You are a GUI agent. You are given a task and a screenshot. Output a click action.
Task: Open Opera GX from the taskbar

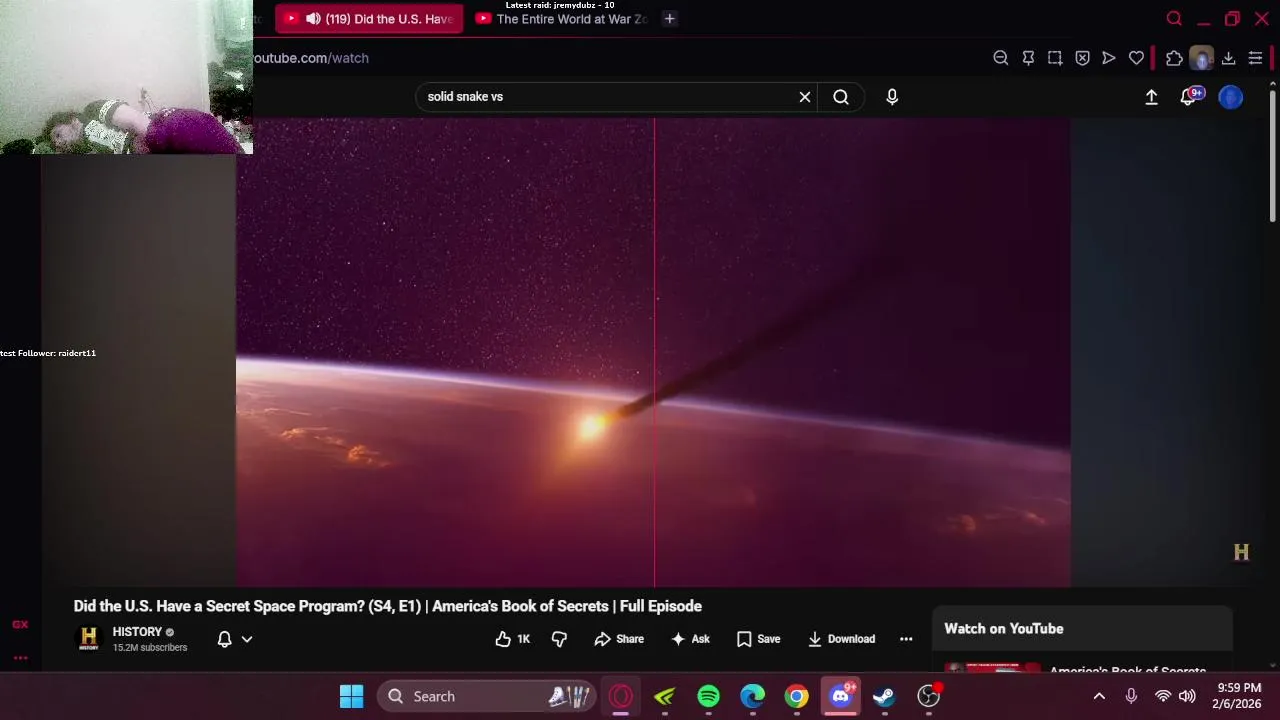pyautogui.click(x=621, y=697)
